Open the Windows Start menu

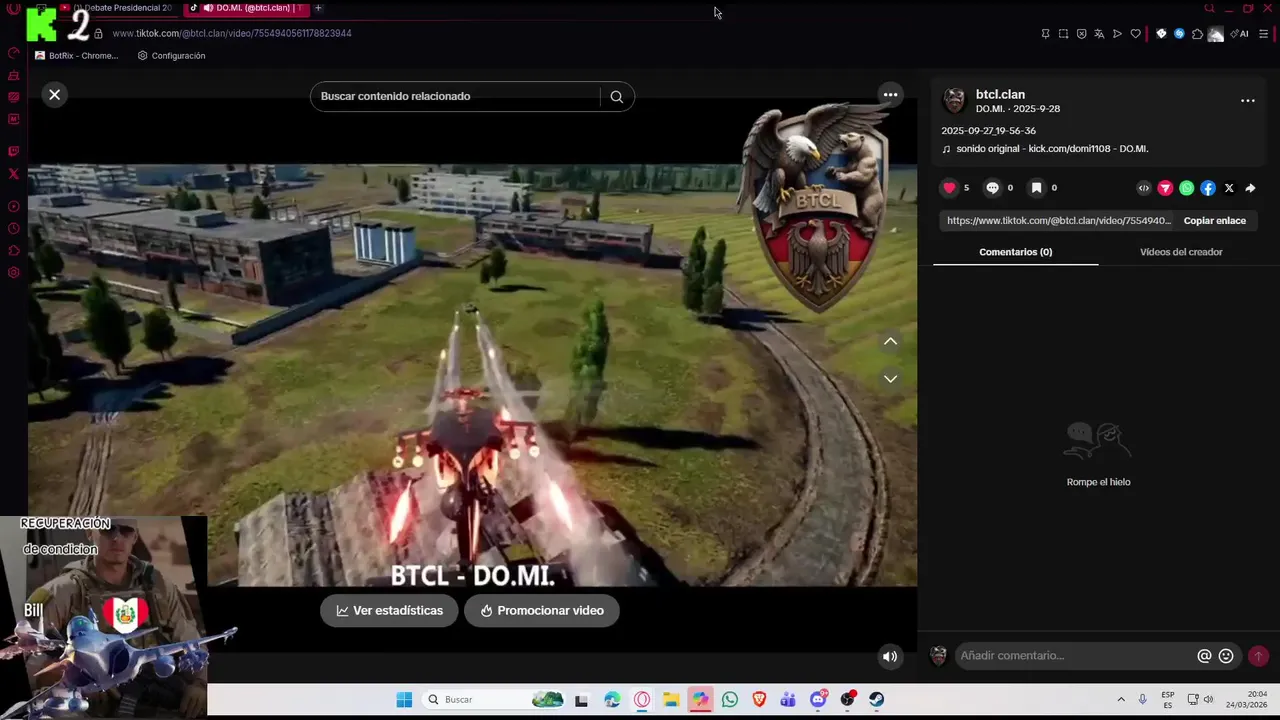(x=404, y=700)
